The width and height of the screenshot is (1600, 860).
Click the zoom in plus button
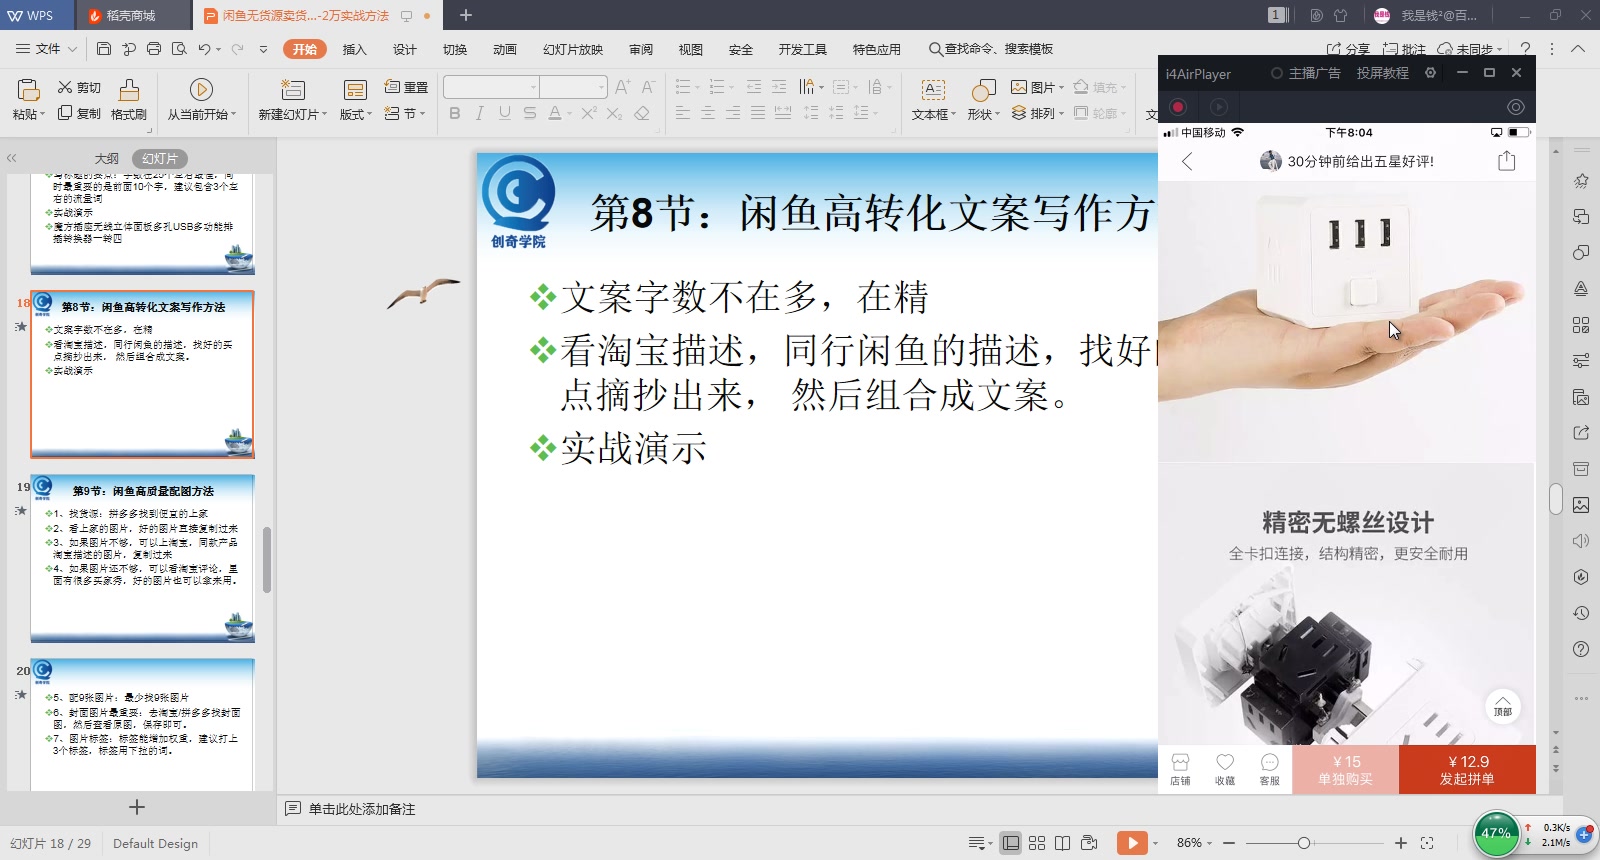pos(1401,843)
